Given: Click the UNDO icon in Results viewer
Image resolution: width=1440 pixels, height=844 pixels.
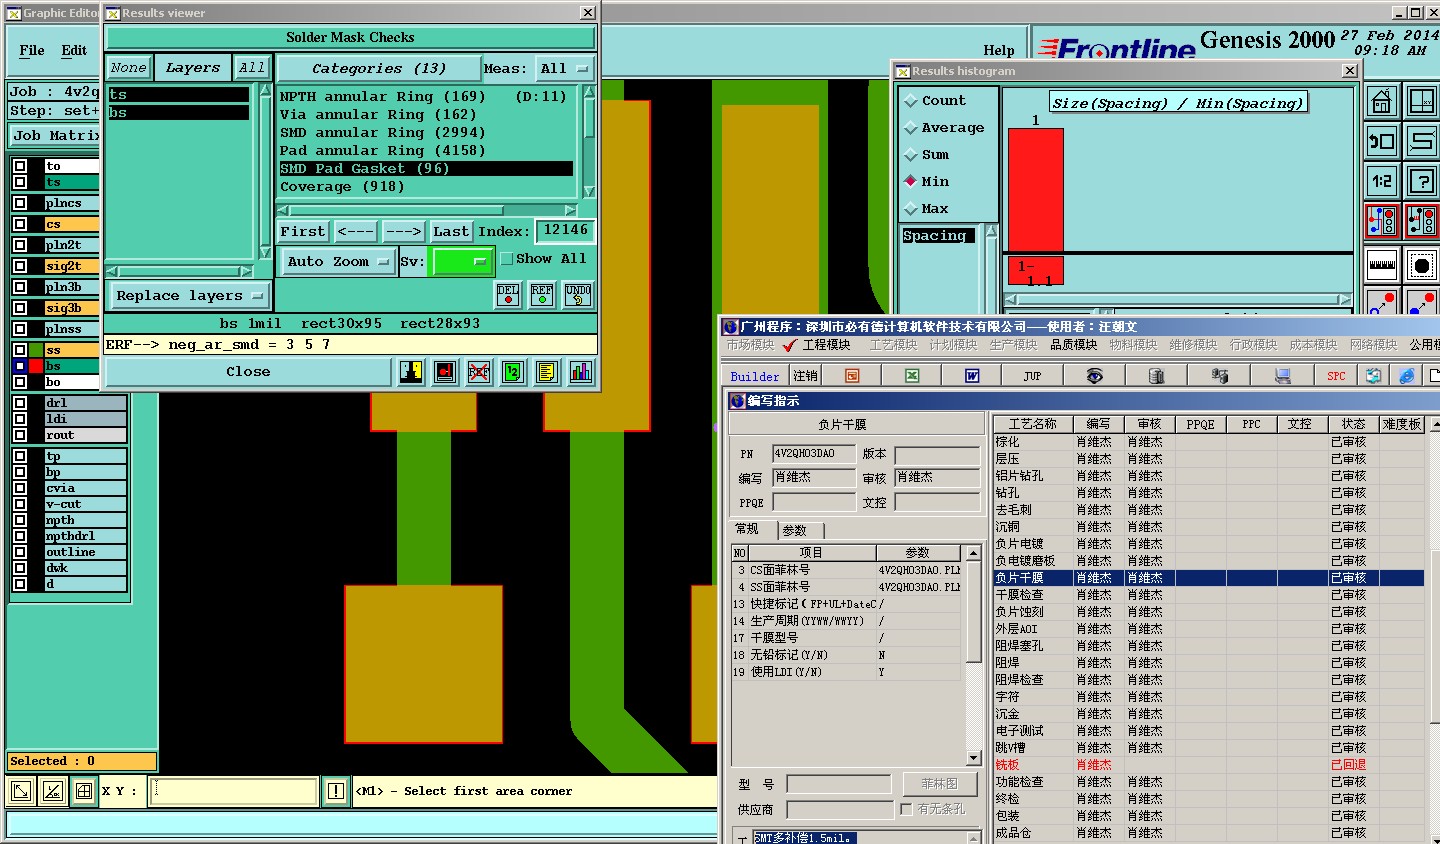Looking at the screenshot, I should (578, 294).
